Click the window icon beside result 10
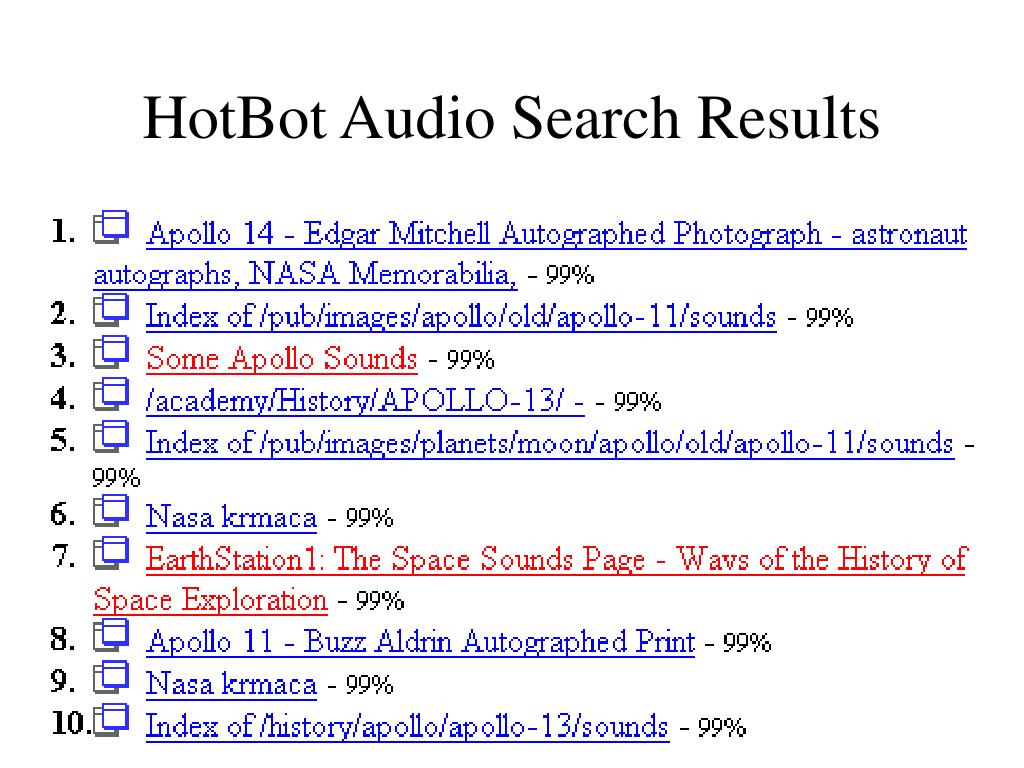The image size is (1024, 768). 111,720
